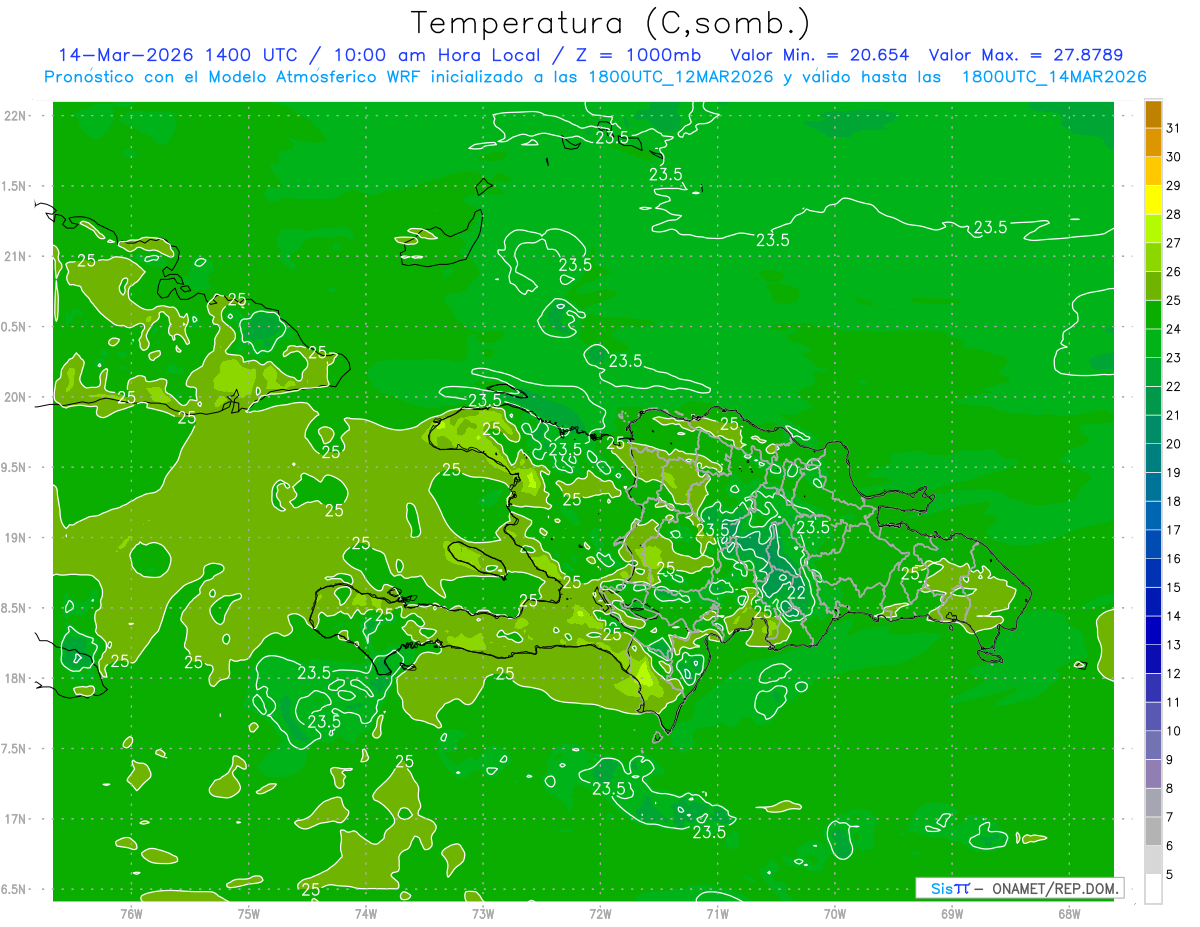The width and height of the screenshot is (1200, 927).
Task: Click the legend value '23'
Action: click(1174, 358)
